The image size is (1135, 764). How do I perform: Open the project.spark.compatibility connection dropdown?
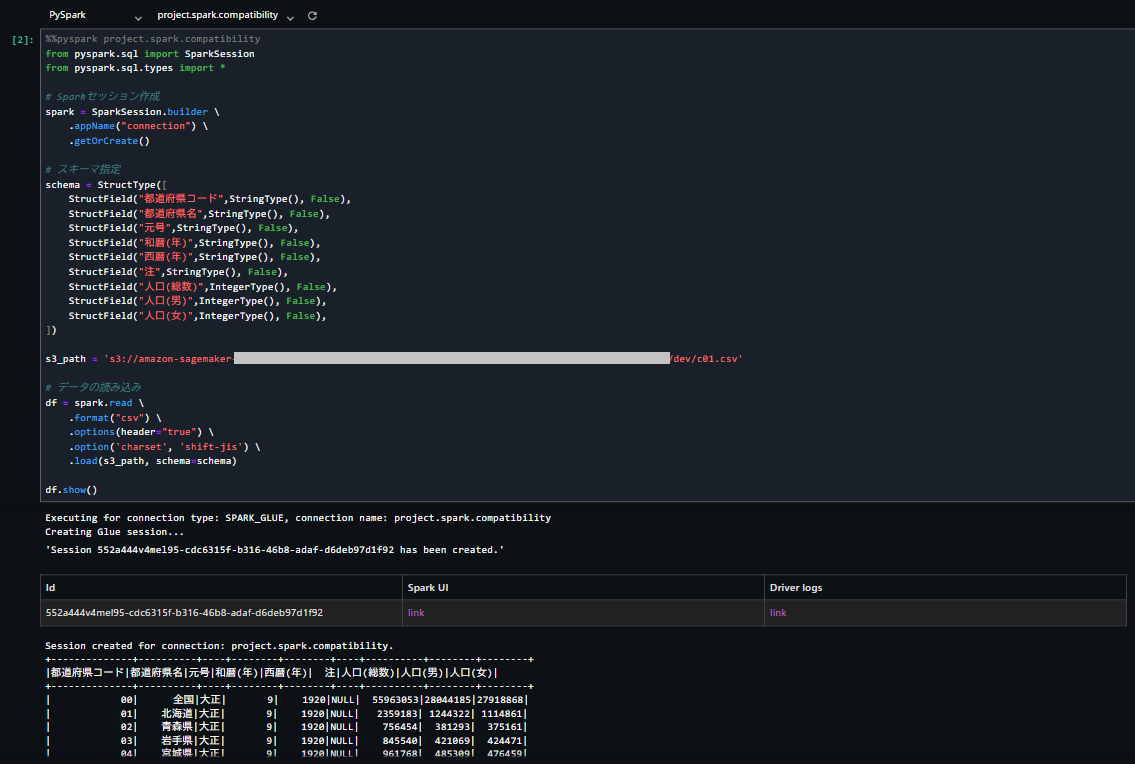tap(225, 15)
